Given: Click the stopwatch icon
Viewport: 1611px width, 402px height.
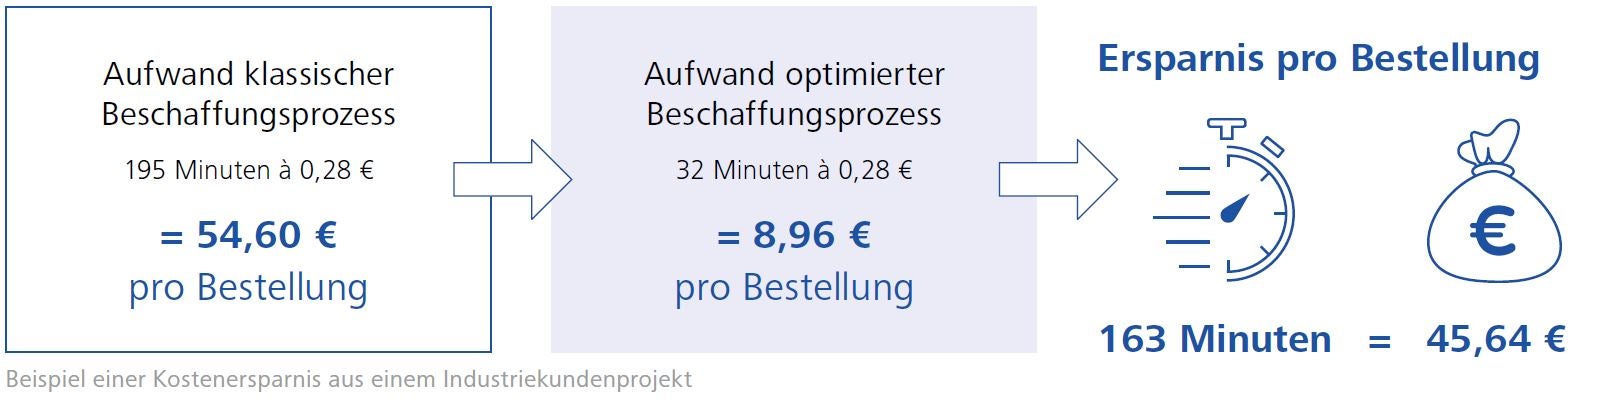Looking at the screenshot, I should [1225, 200].
